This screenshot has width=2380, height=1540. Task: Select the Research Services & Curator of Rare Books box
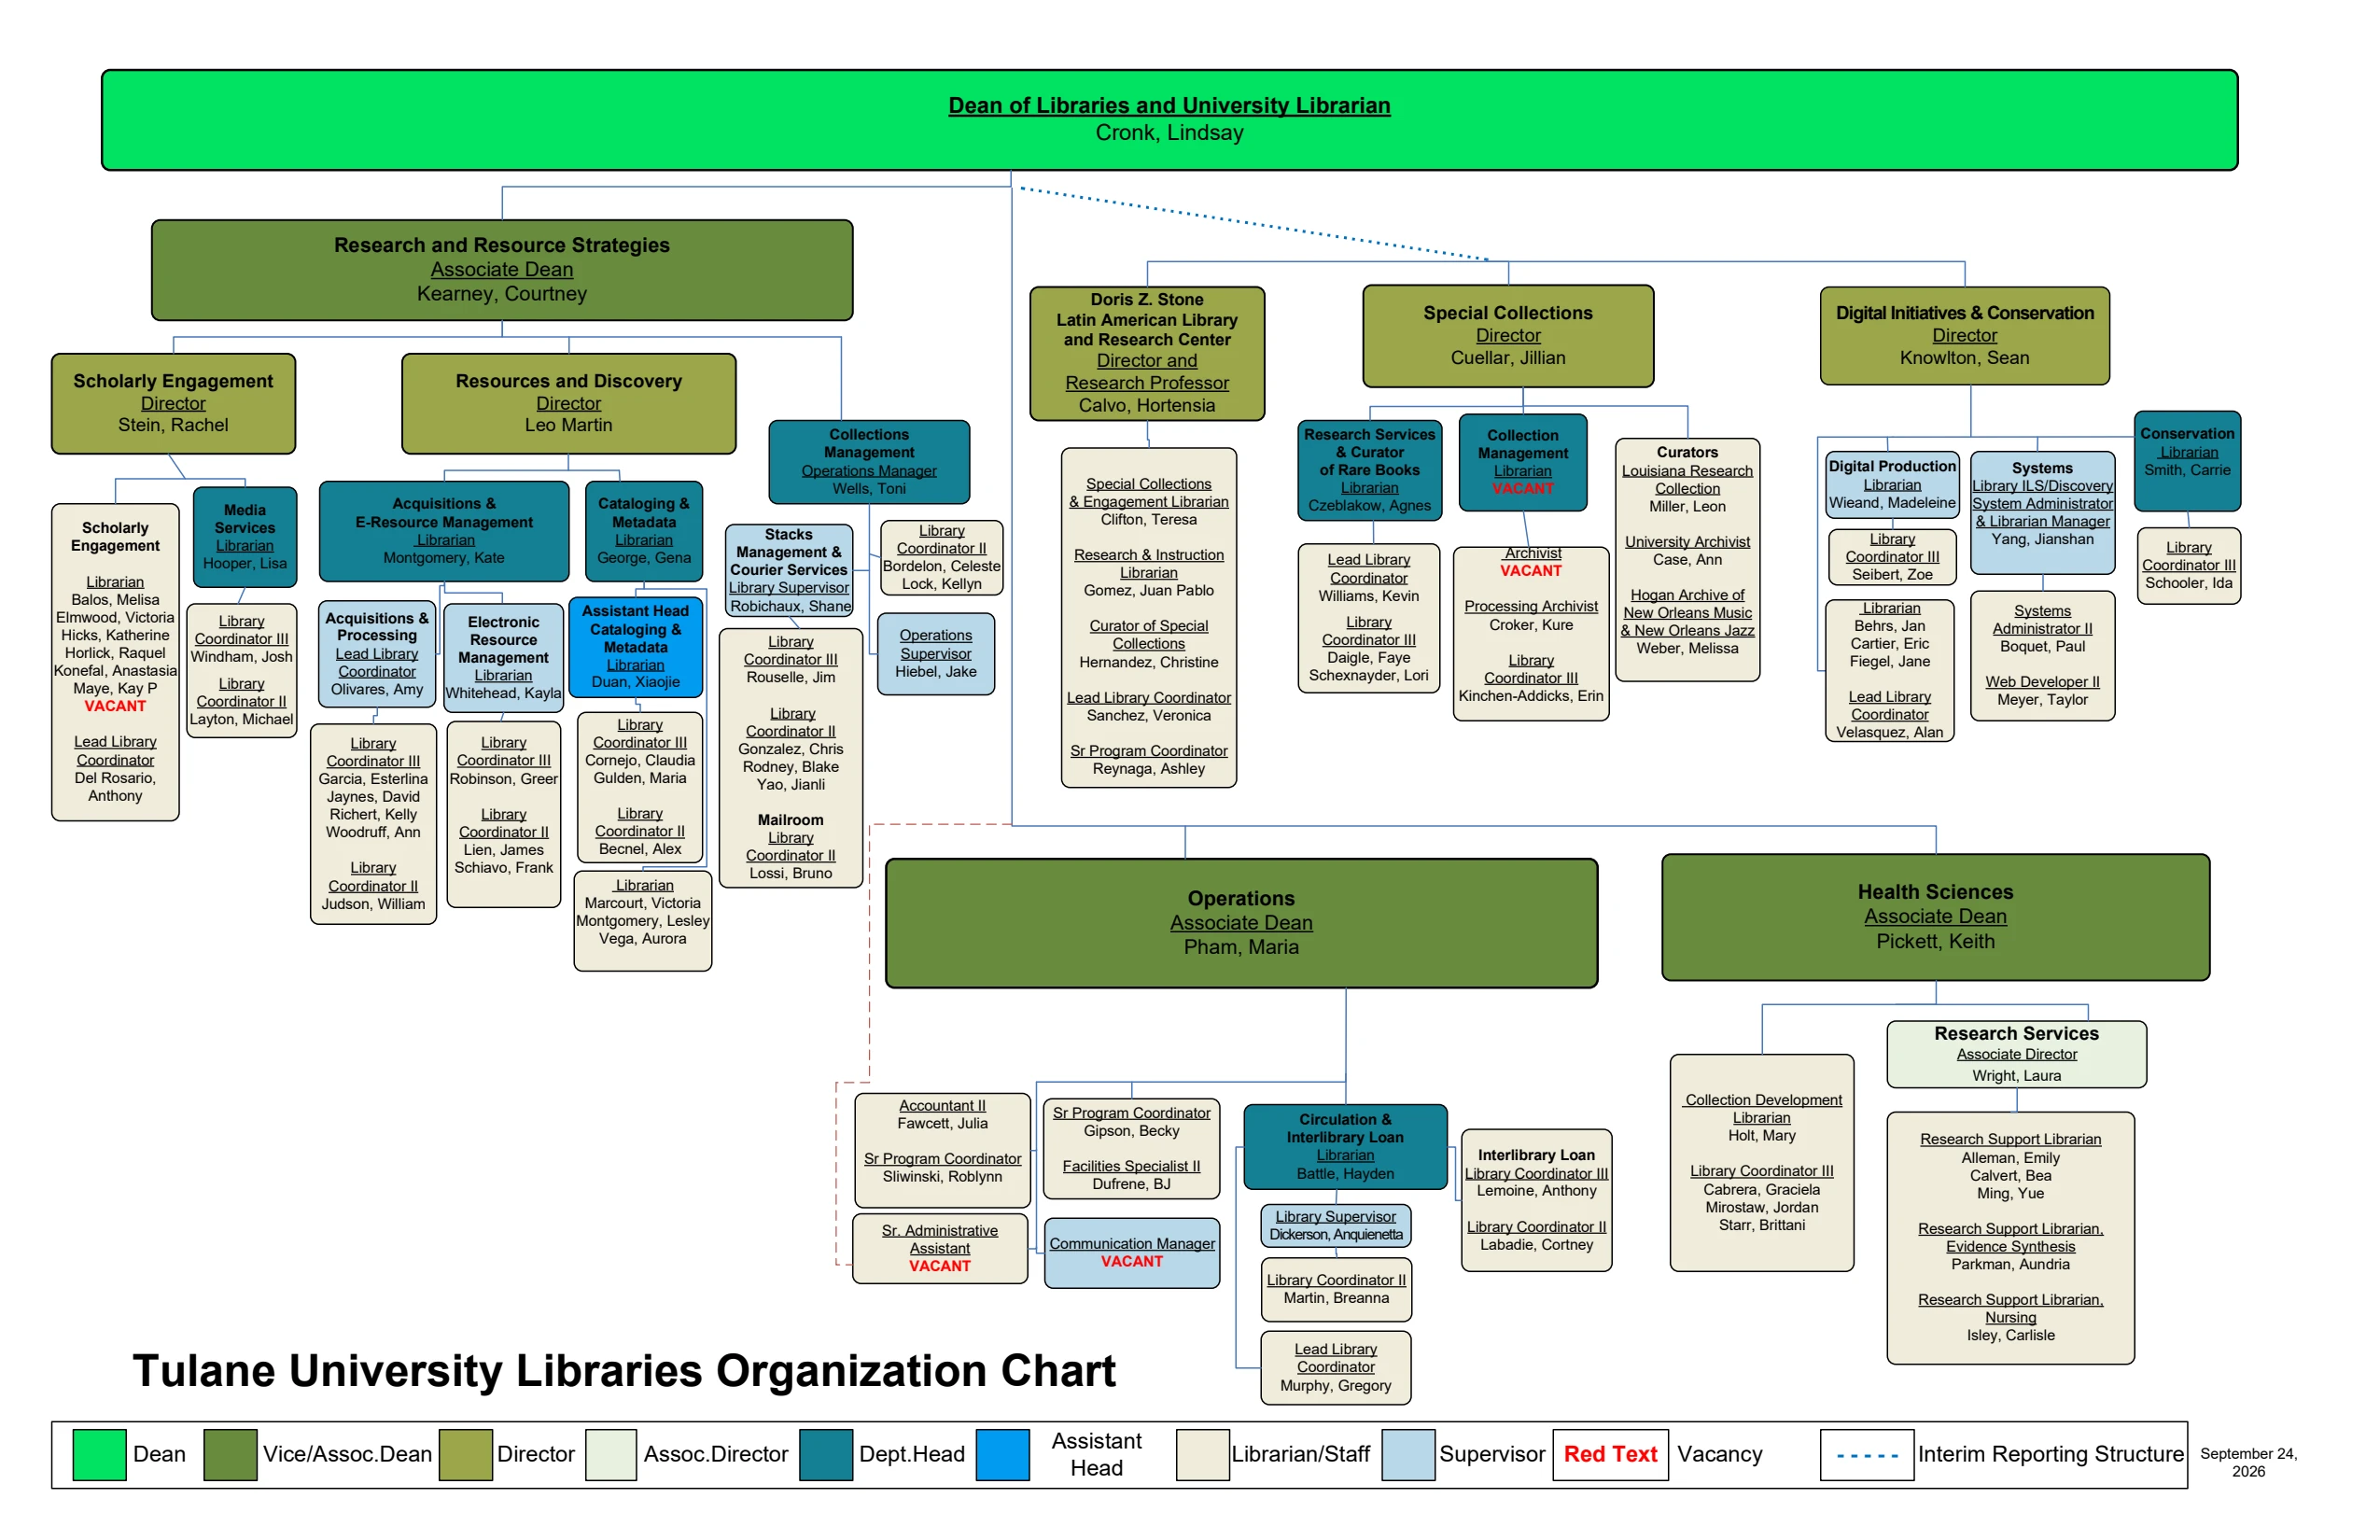1370,470
